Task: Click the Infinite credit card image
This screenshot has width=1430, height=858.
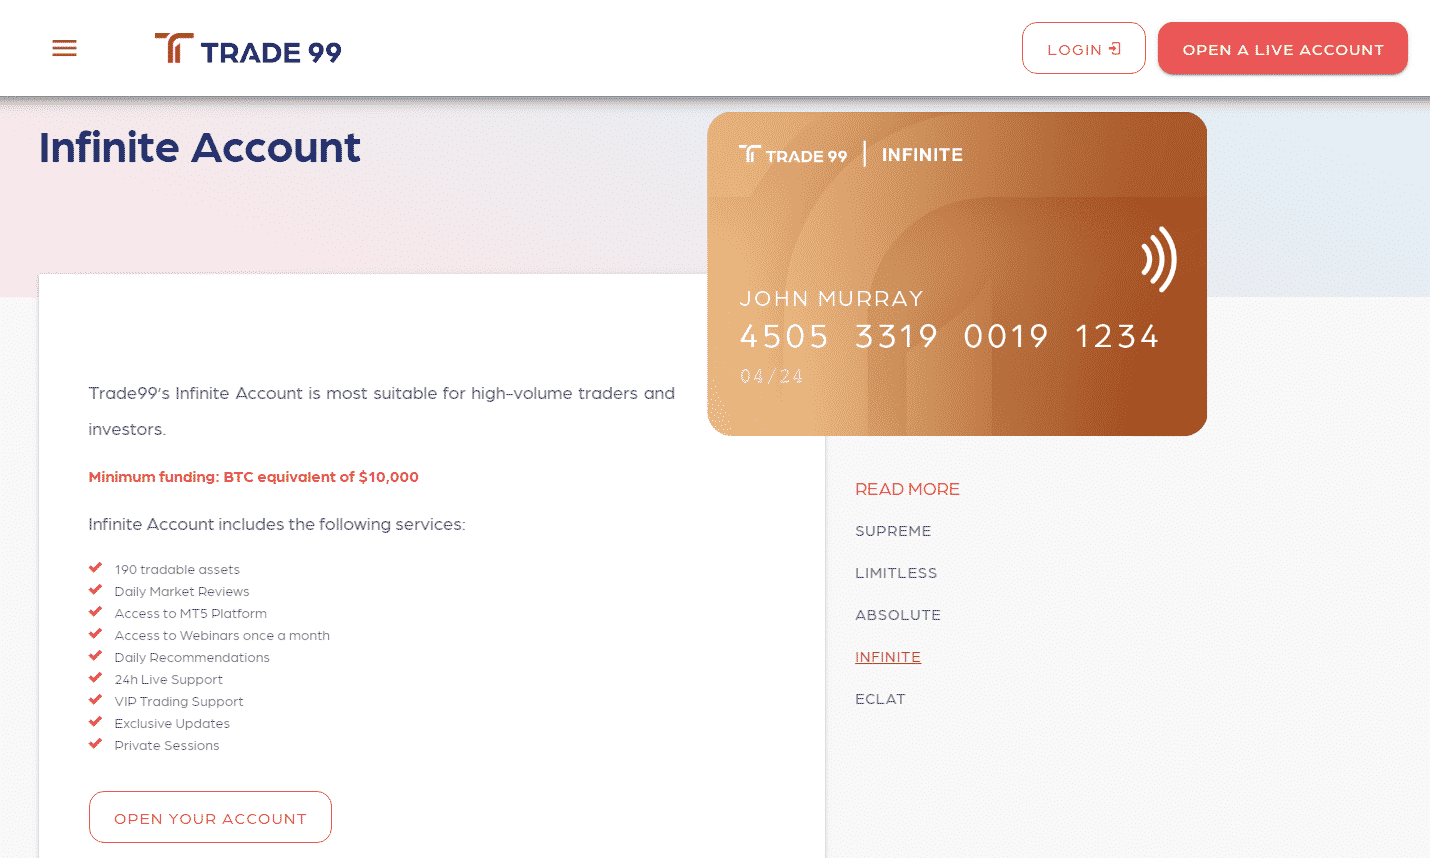Action: (x=957, y=274)
